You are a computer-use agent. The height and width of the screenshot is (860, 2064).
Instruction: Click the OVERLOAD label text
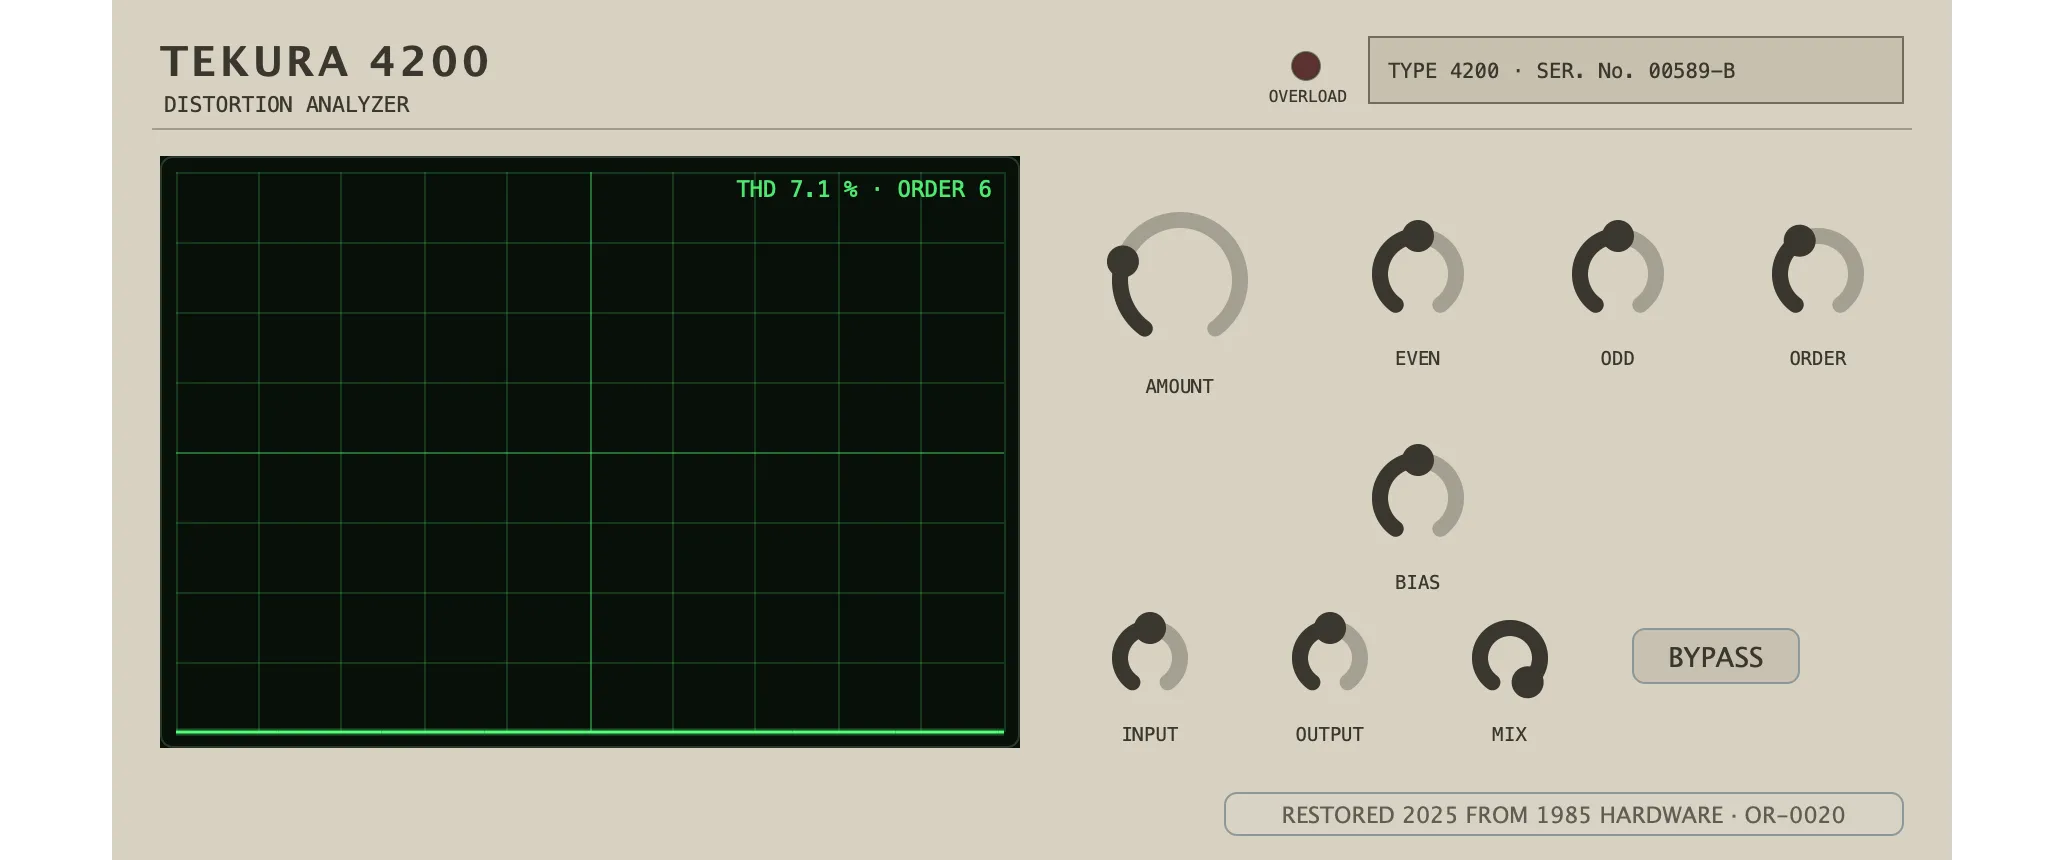[1308, 96]
